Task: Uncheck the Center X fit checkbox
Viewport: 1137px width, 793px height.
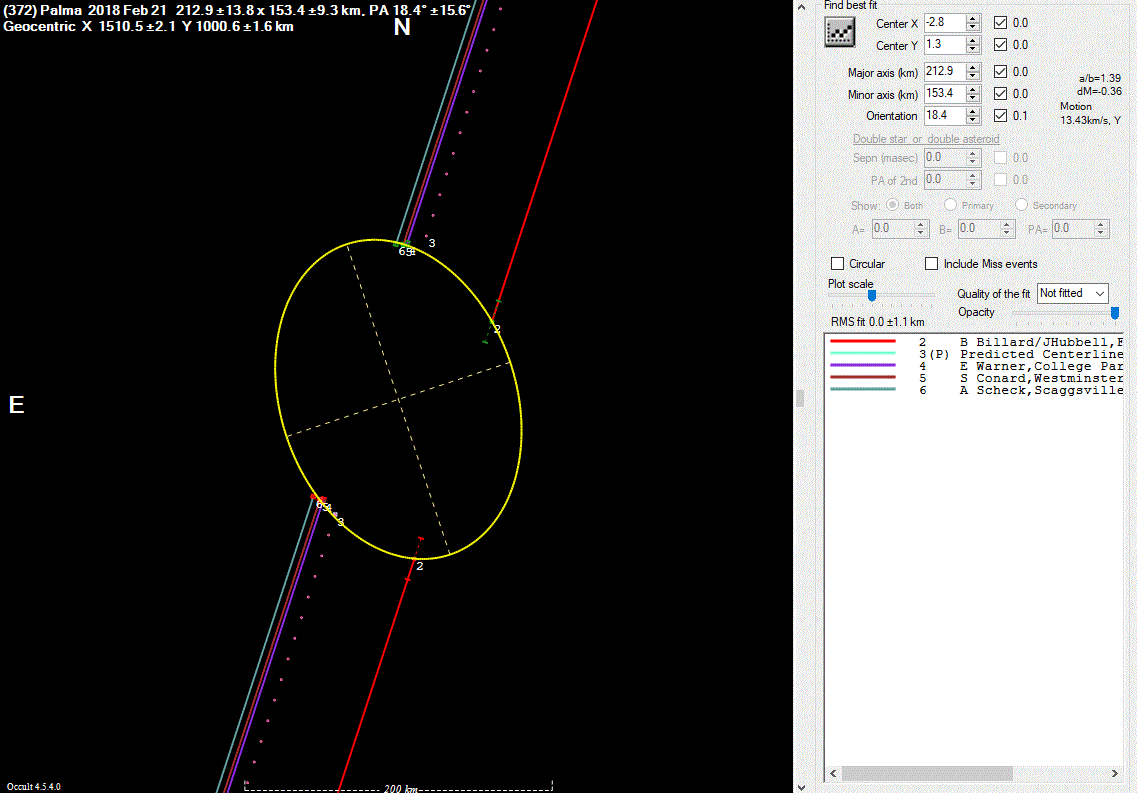Action: [x=1000, y=22]
